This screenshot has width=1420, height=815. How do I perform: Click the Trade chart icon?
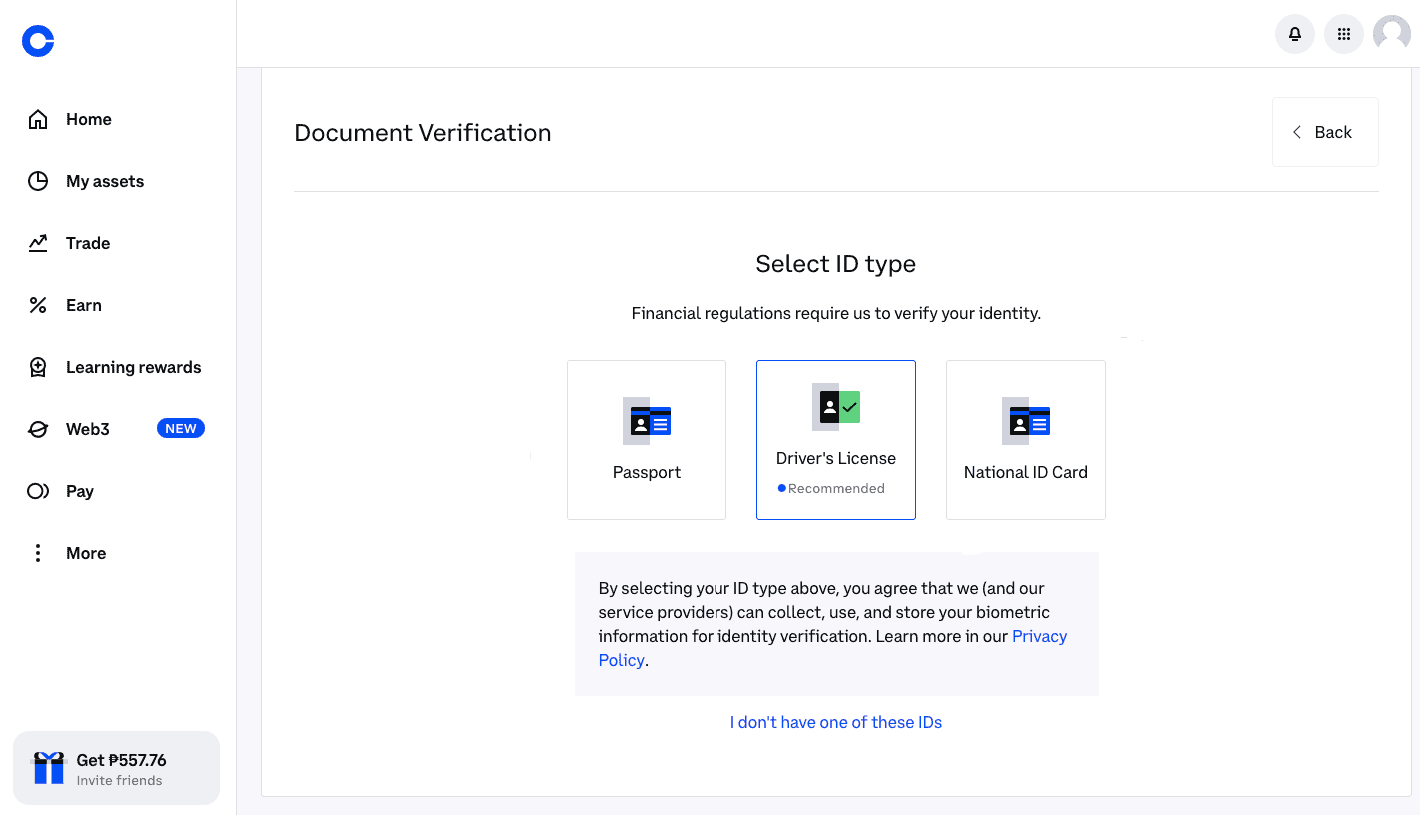tap(37, 243)
